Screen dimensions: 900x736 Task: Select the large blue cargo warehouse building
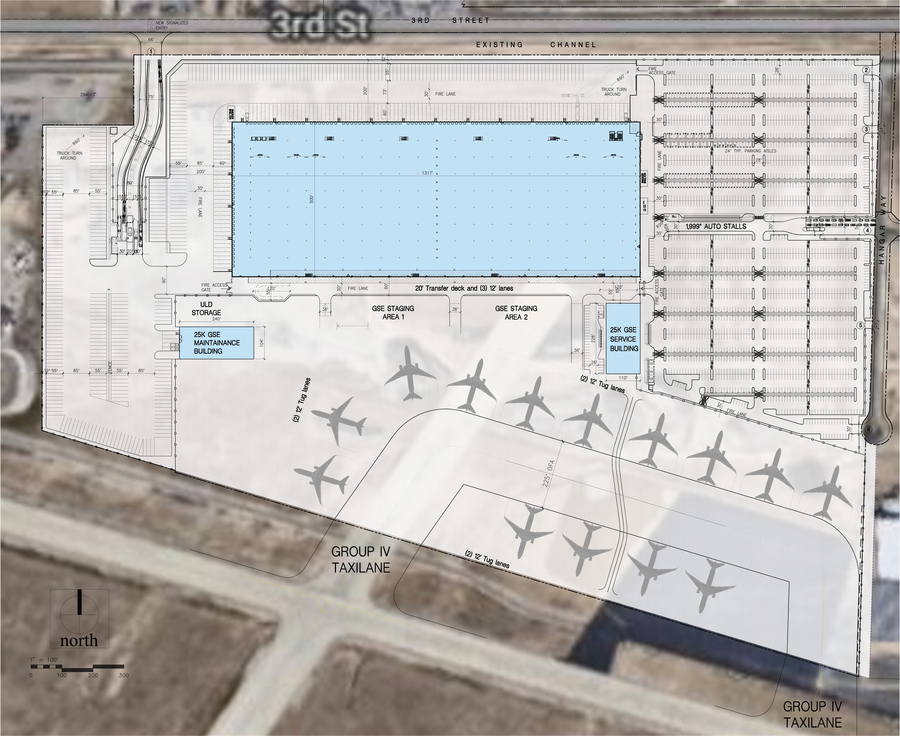436,199
